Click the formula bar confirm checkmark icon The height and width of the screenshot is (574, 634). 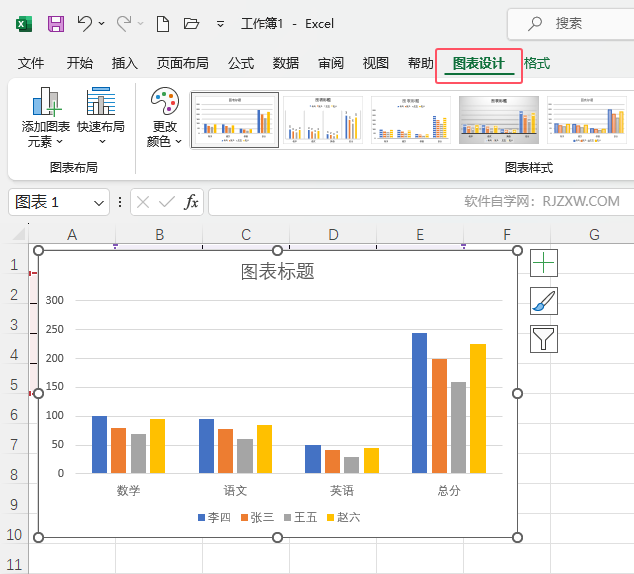(x=167, y=202)
